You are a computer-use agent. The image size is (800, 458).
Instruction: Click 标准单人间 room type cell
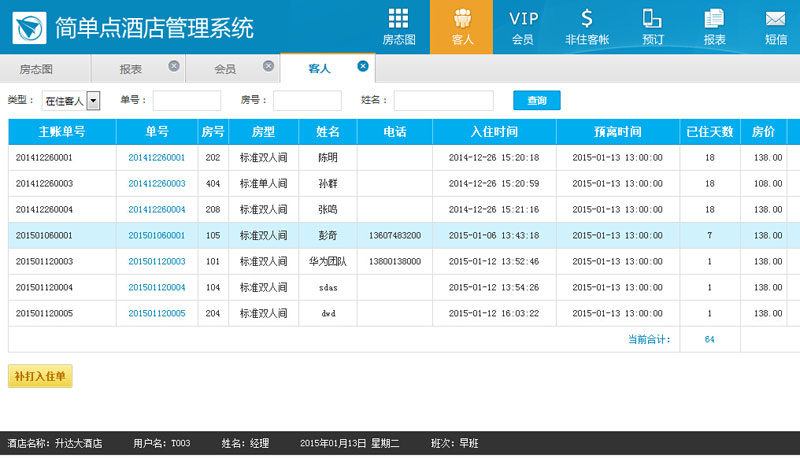tap(264, 184)
